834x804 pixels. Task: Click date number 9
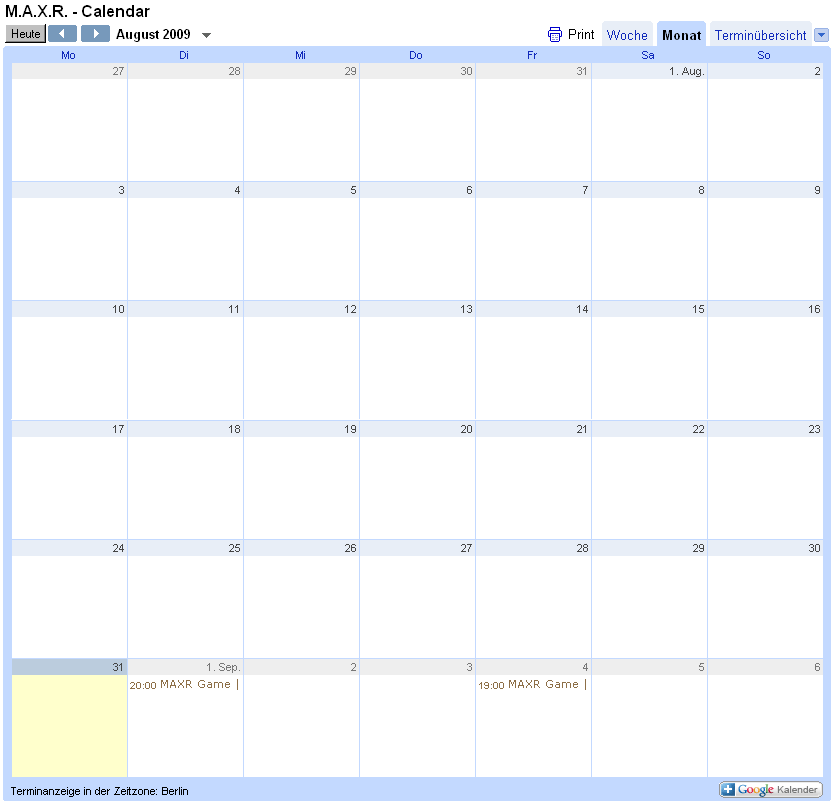[817, 190]
